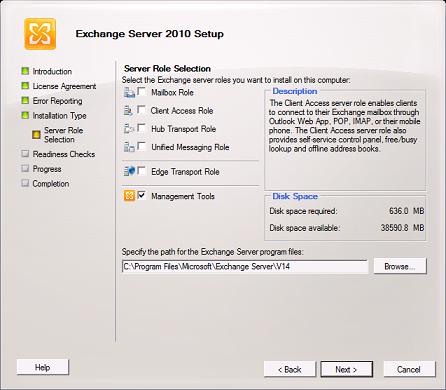446x390 pixels.
Task: Select the Progress step label
Action: click(47, 169)
